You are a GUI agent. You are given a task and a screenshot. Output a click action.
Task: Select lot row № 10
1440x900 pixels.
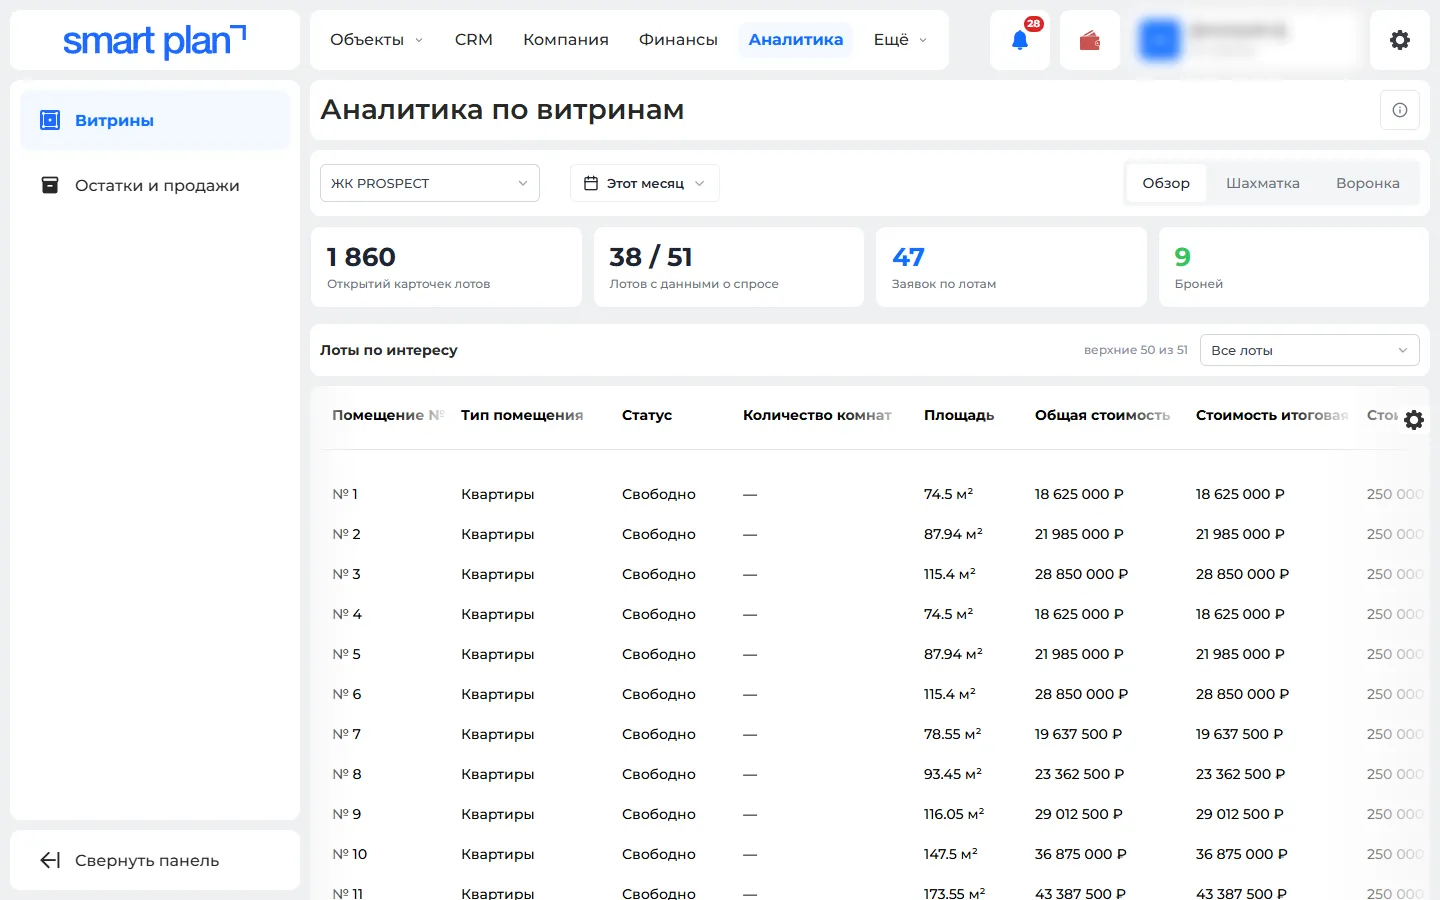click(870, 854)
